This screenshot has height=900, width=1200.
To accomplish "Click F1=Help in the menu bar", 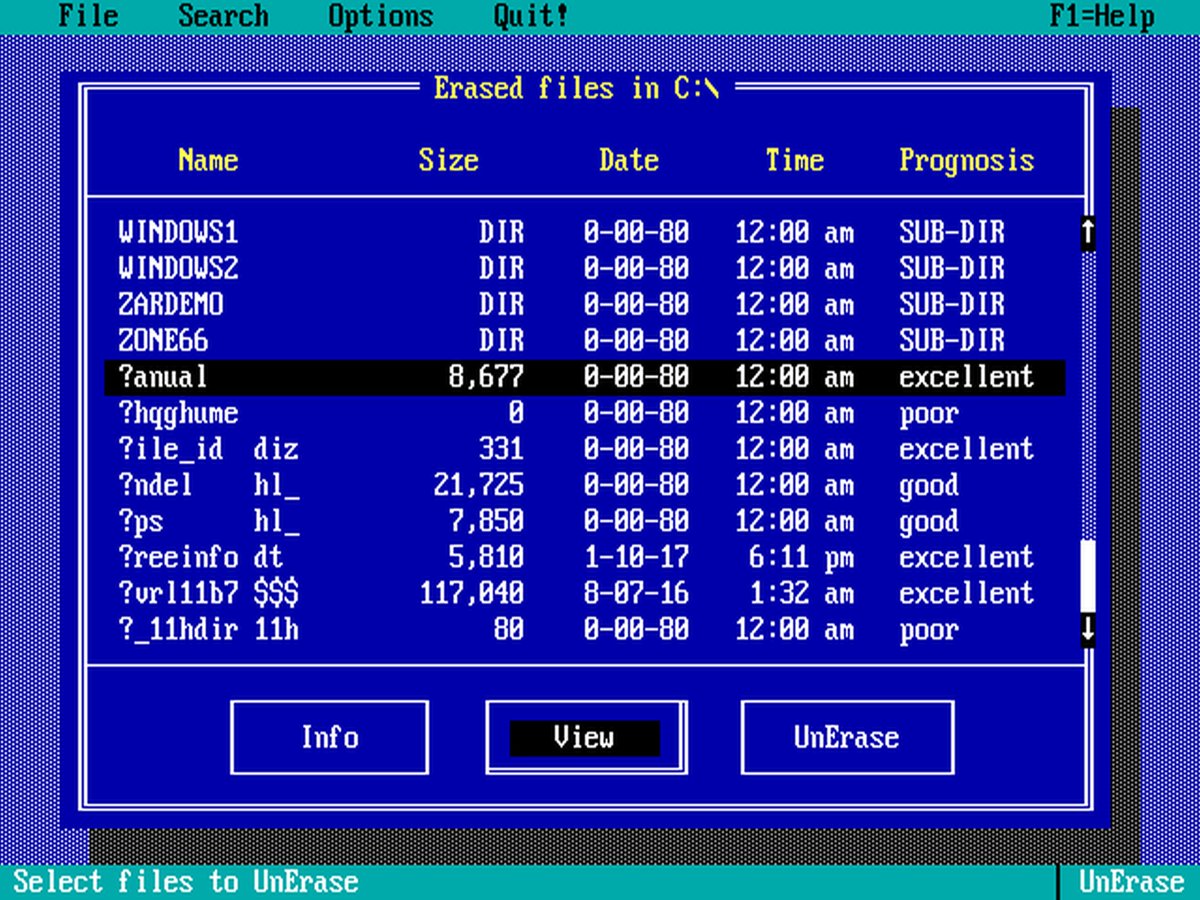I will [1102, 16].
